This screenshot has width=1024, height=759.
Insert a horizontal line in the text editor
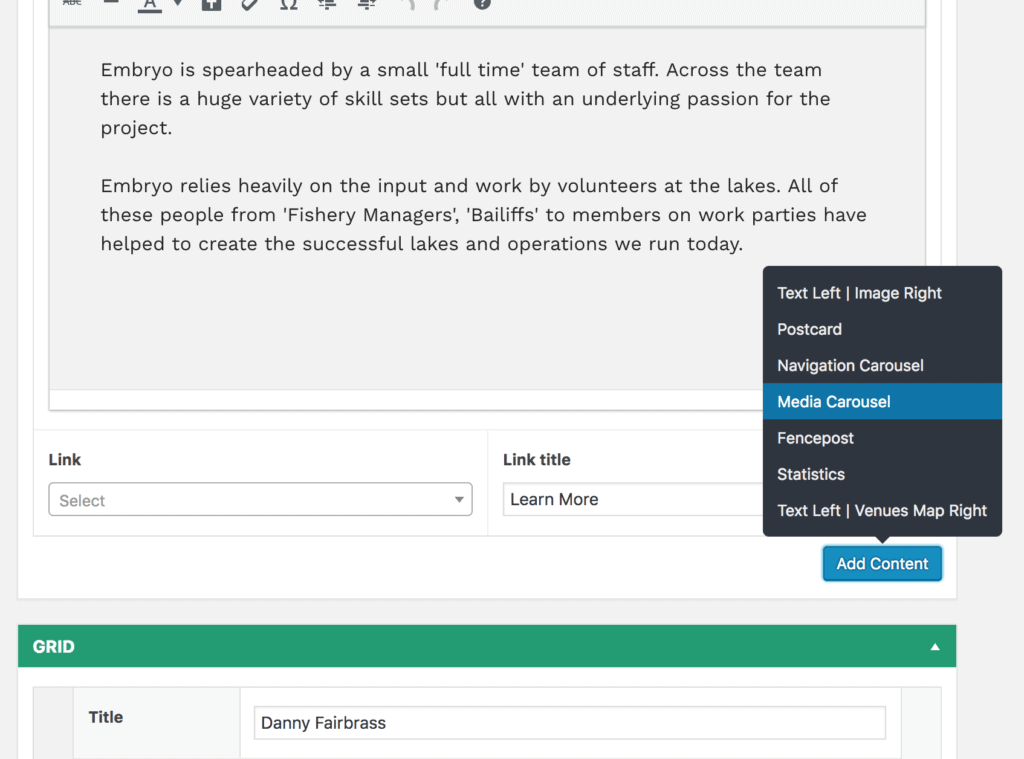(x=111, y=4)
